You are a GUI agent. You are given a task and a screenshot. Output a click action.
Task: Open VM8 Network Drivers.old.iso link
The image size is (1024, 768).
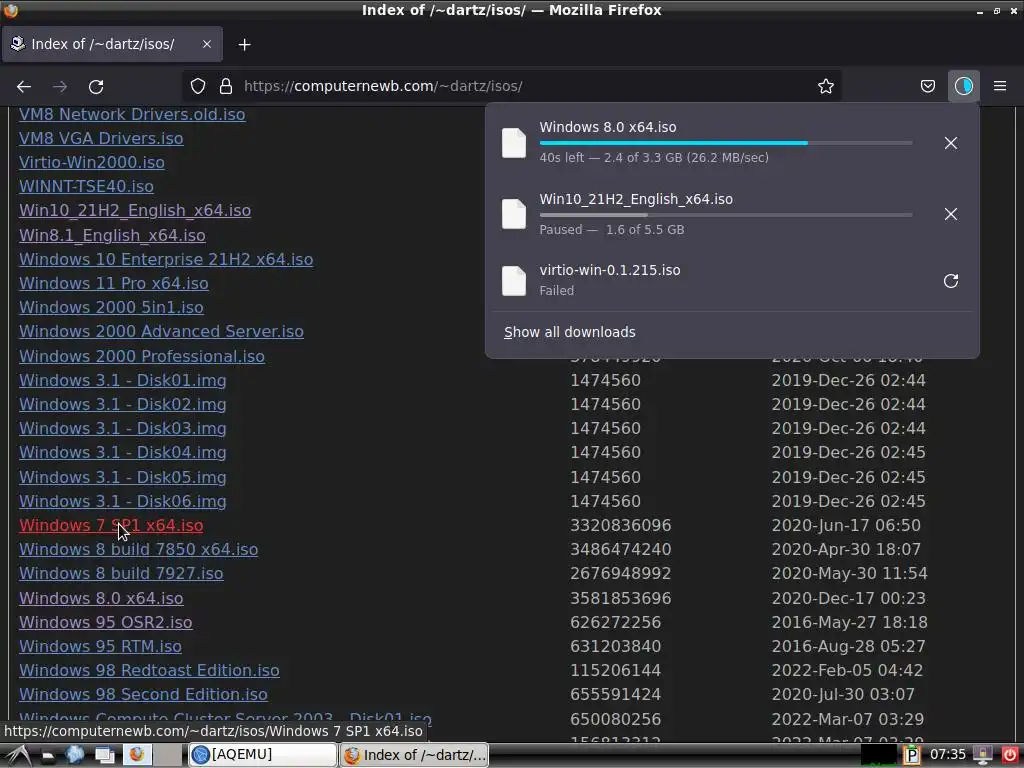132,114
